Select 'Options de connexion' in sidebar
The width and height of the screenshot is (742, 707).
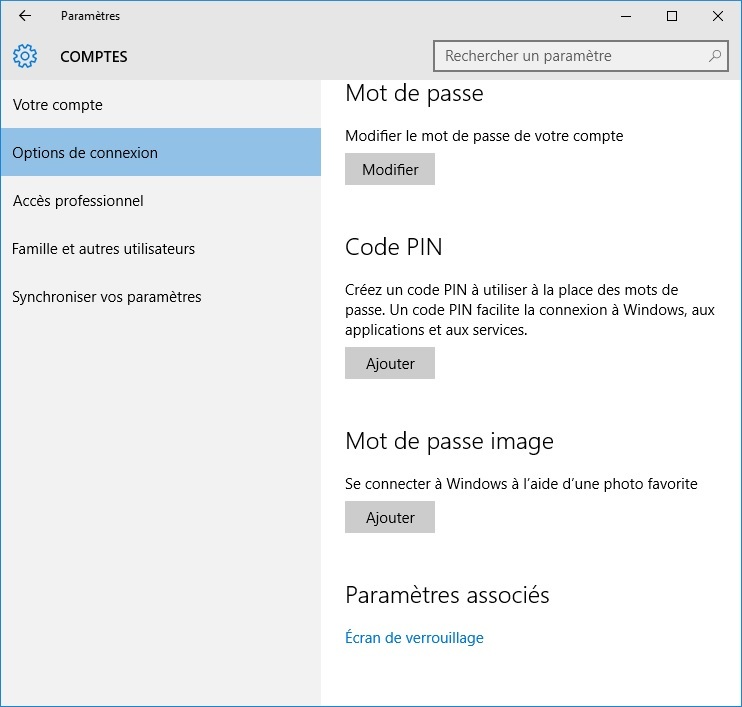click(x=161, y=152)
